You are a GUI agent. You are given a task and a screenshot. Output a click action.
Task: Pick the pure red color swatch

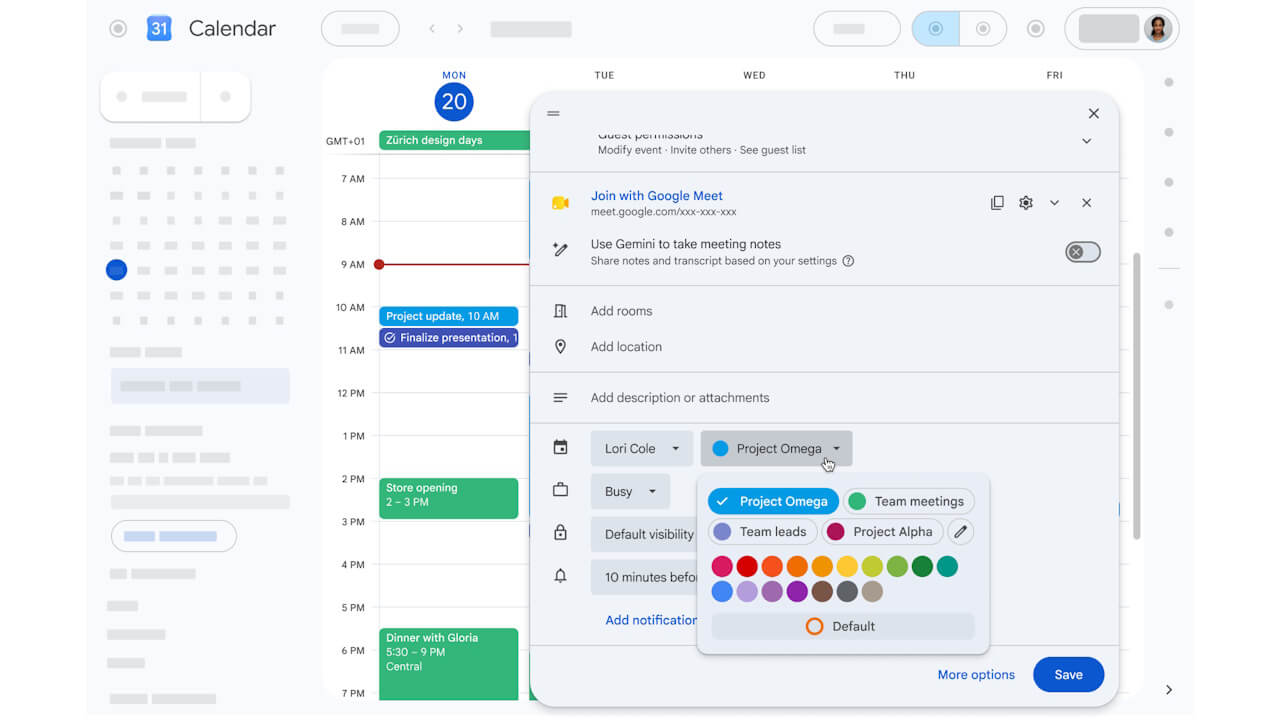747,567
